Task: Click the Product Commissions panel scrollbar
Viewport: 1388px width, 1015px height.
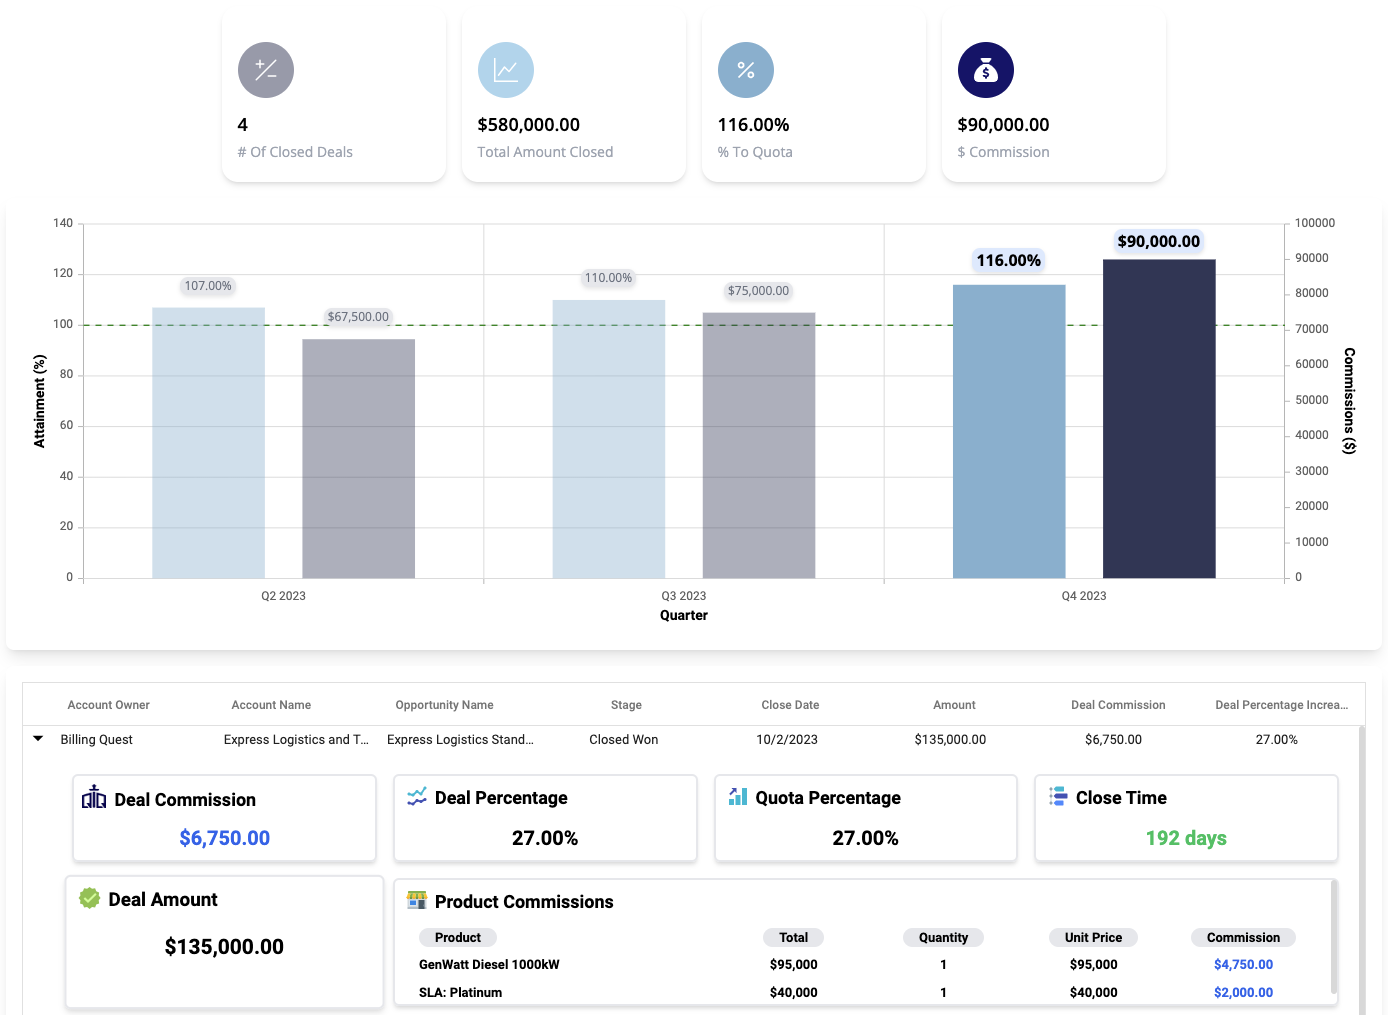Action: pyautogui.click(x=1334, y=936)
